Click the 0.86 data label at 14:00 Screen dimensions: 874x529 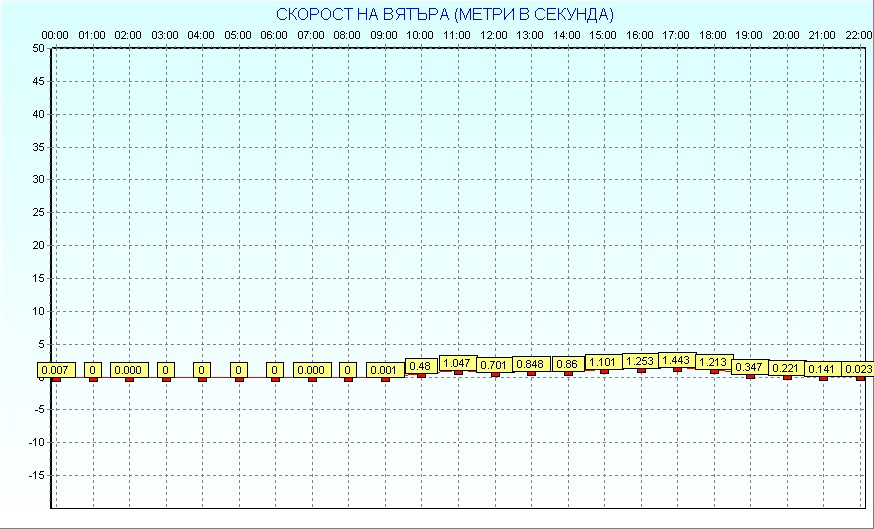point(567,364)
